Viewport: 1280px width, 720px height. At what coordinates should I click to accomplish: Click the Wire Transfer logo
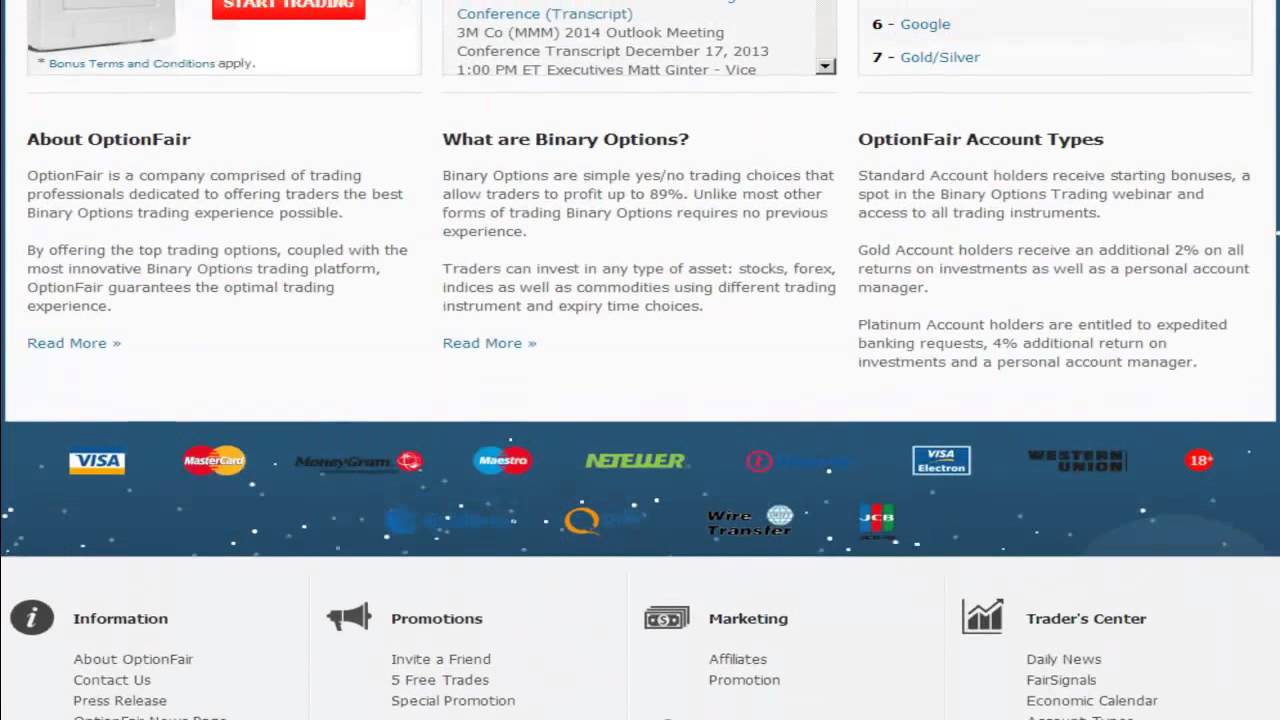pyautogui.click(x=750, y=521)
